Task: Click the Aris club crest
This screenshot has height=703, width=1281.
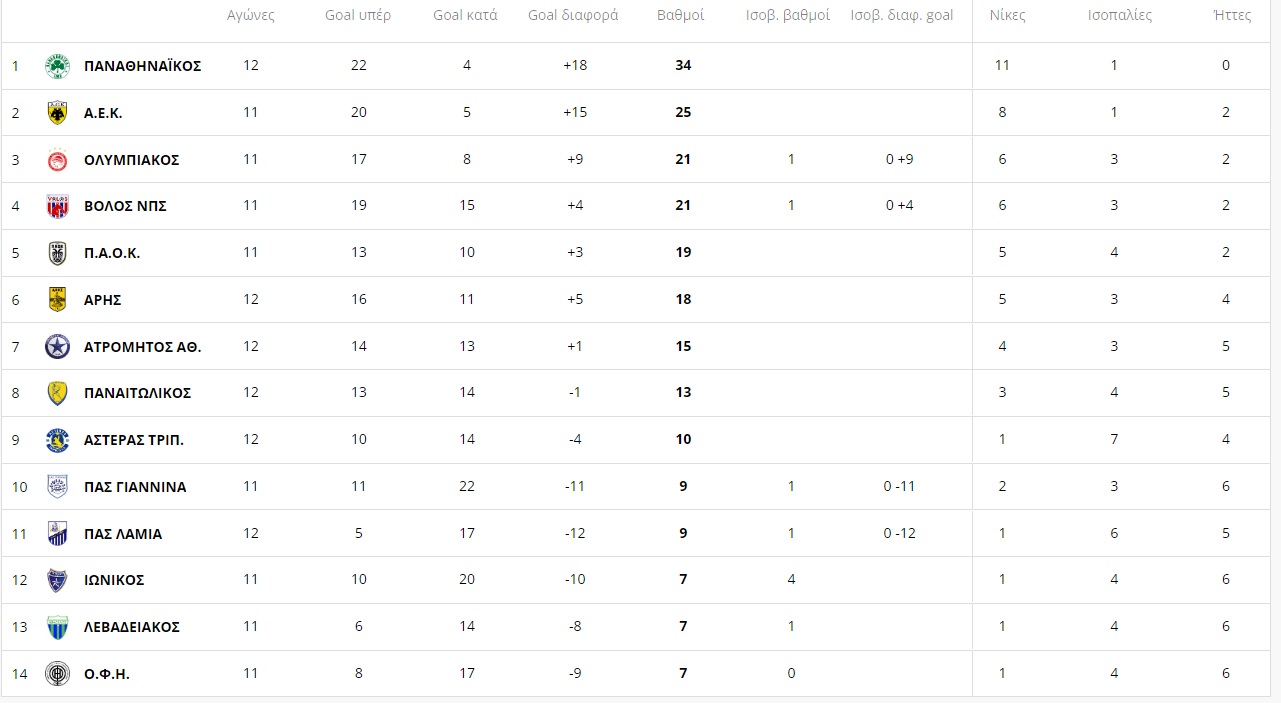Action: pyautogui.click(x=57, y=300)
